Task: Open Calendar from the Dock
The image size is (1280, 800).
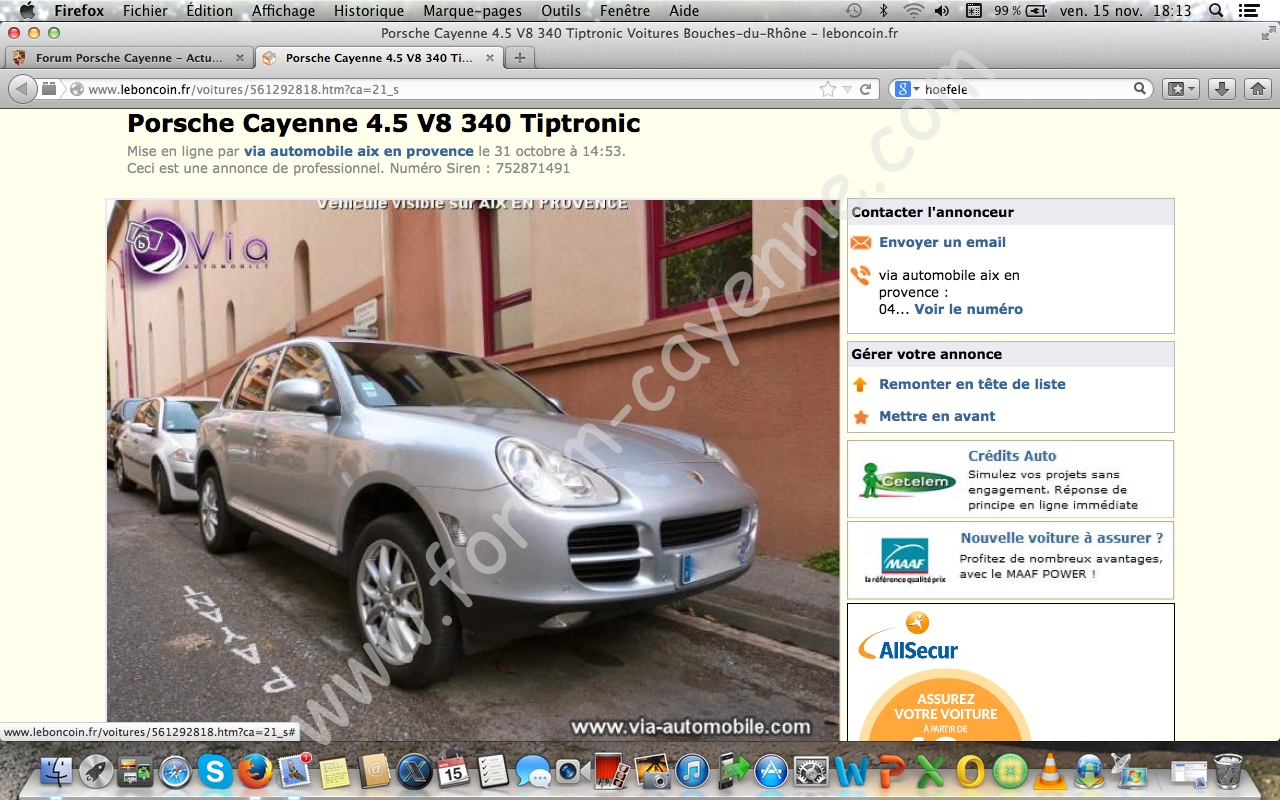Action: point(453,771)
